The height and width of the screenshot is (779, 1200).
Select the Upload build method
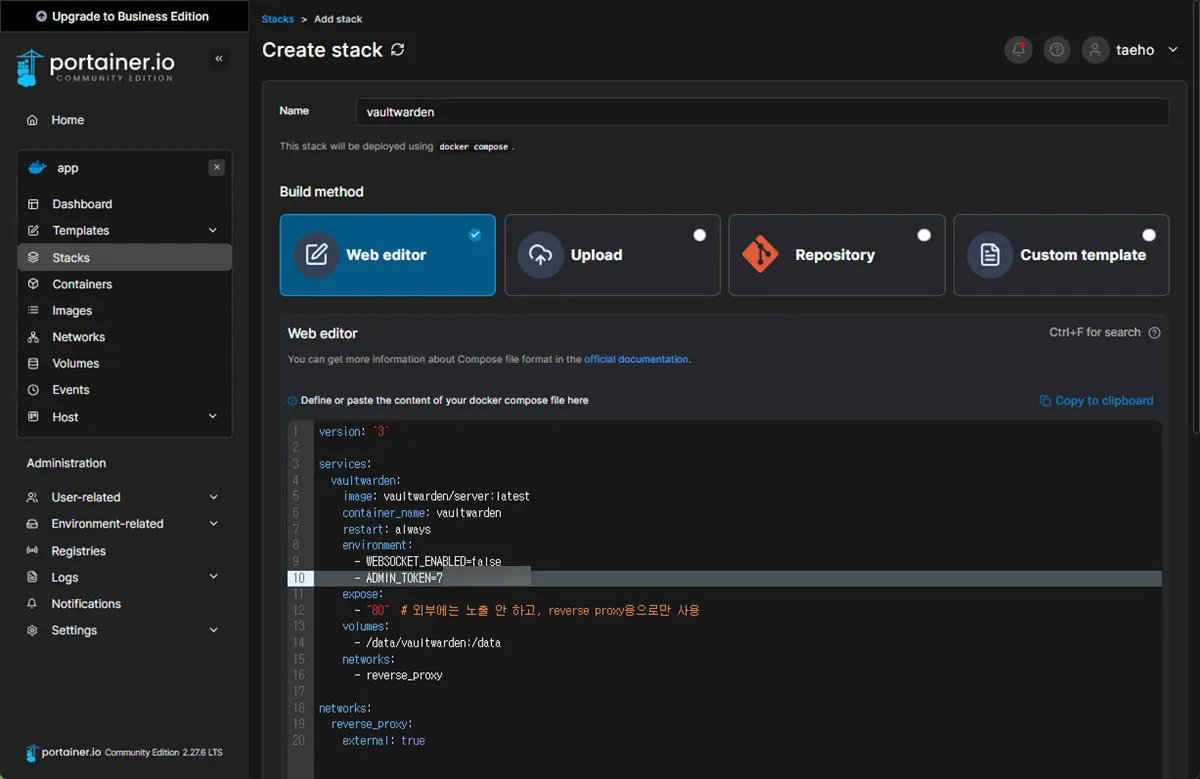(x=612, y=255)
